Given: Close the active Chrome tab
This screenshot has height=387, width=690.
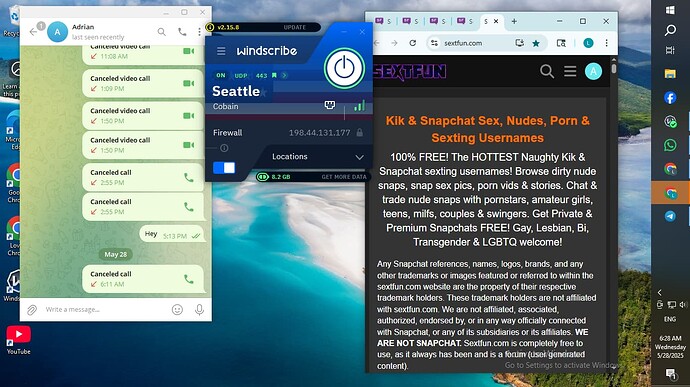Looking at the screenshot, I should [496, 21].
